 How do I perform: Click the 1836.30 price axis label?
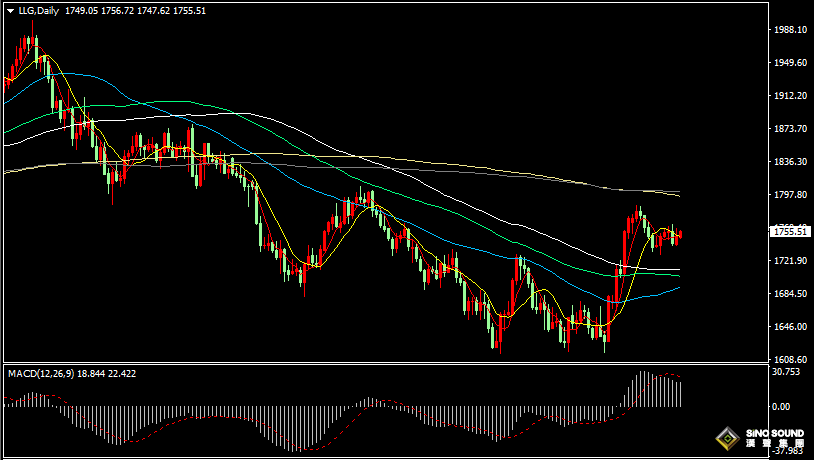[790, 162]
